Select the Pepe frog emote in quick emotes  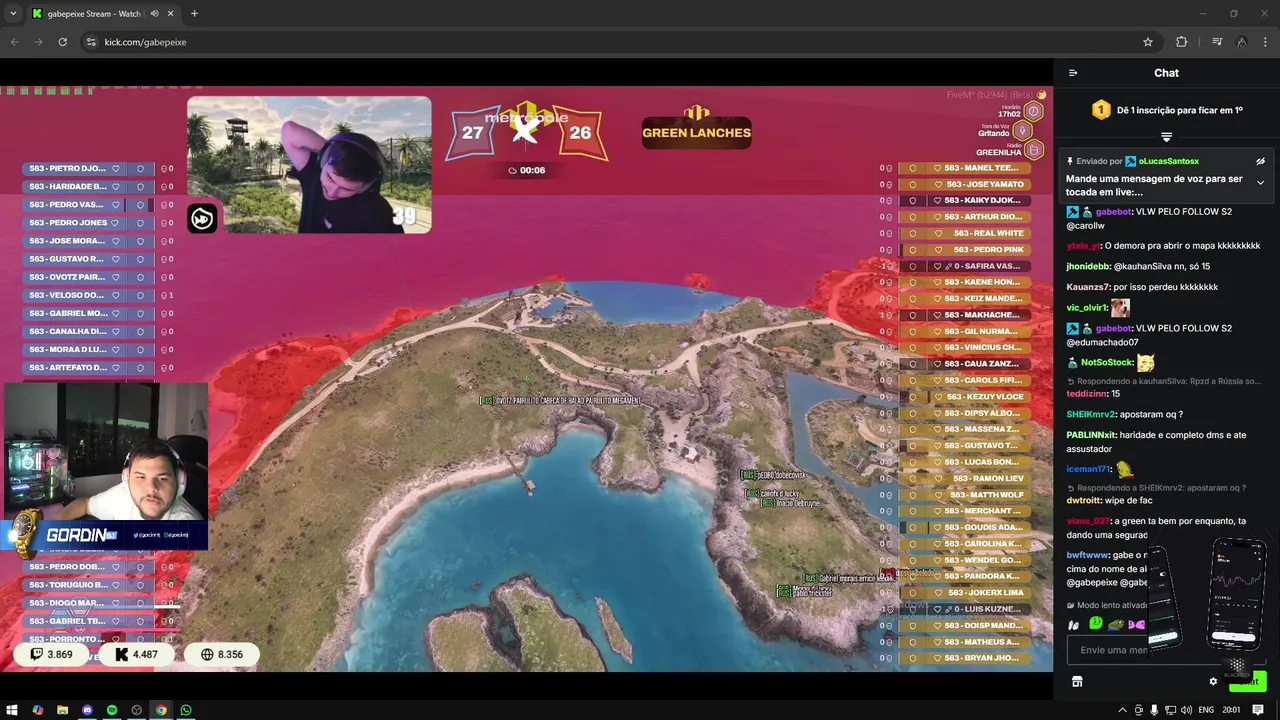point(1116,624)
